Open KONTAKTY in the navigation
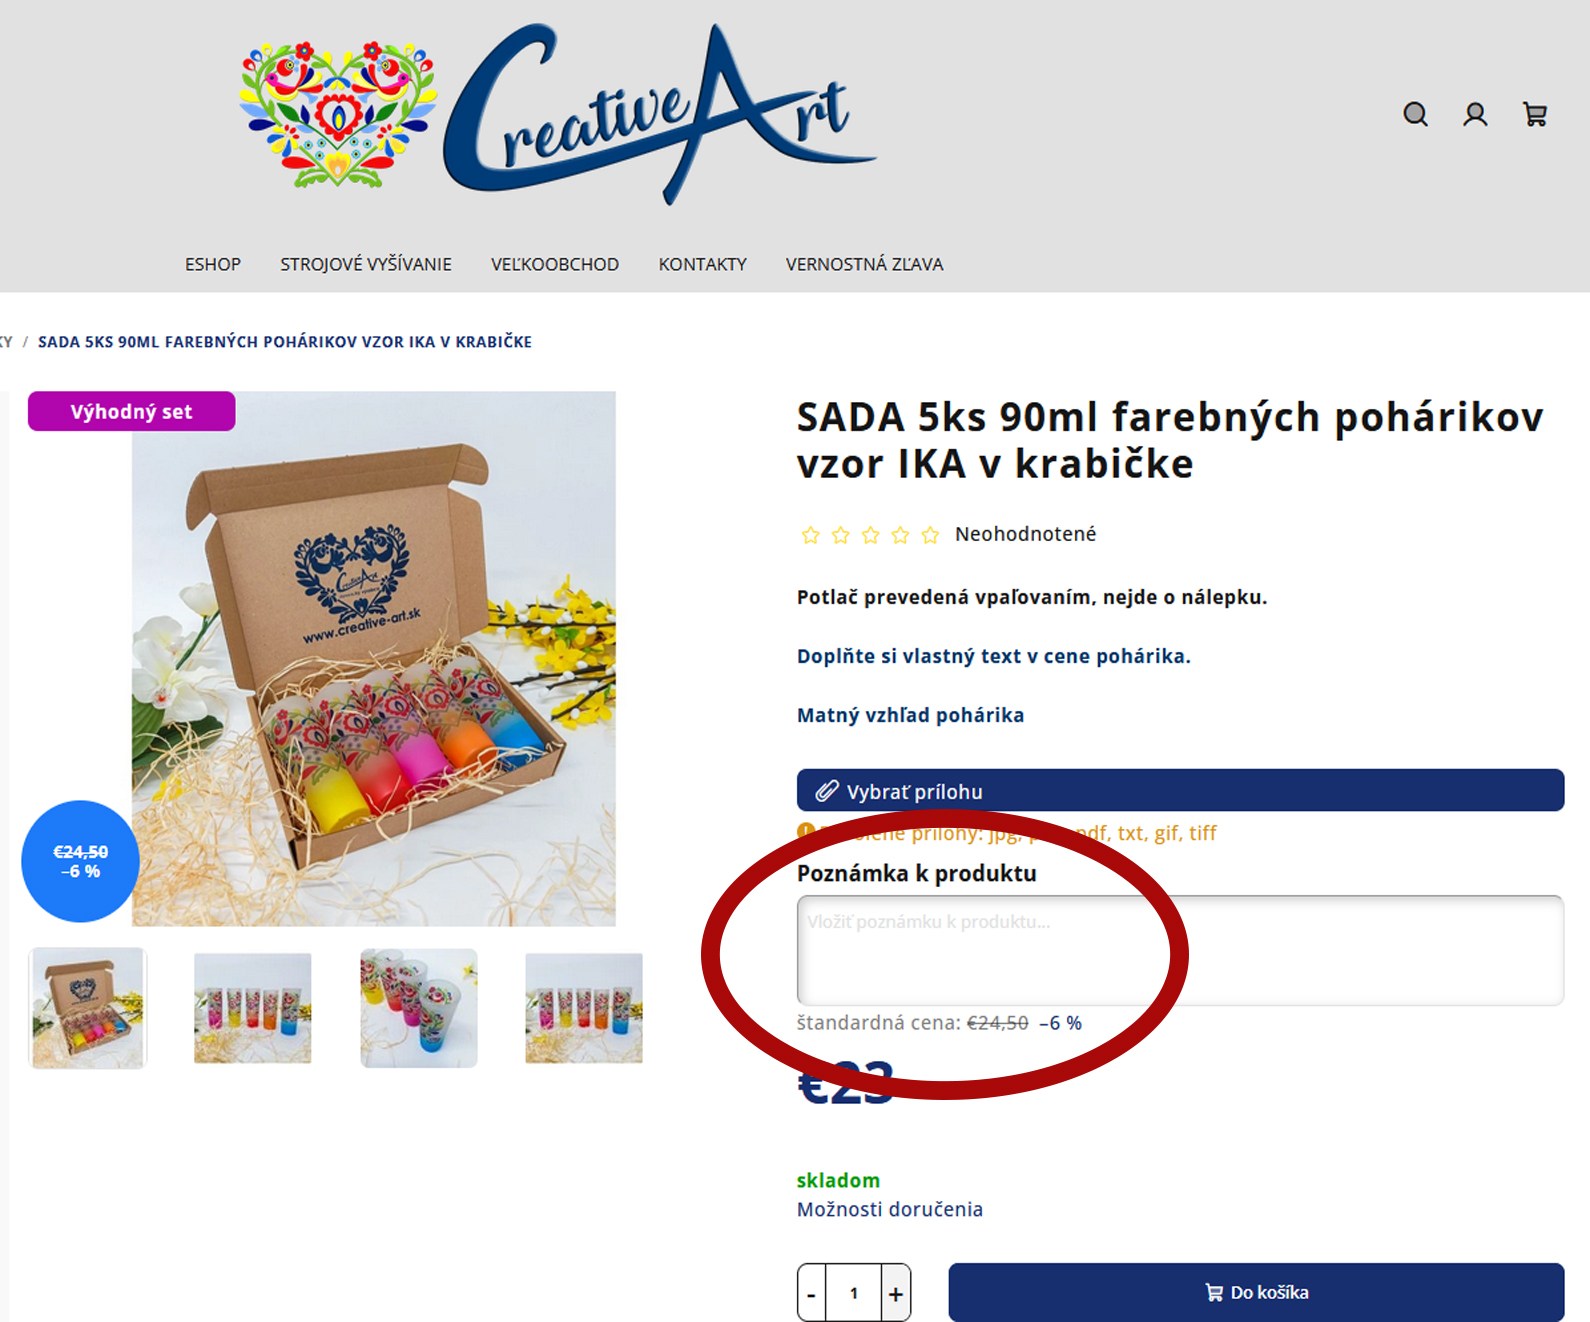This screenshot has width=1590, height=1322. 702,264
